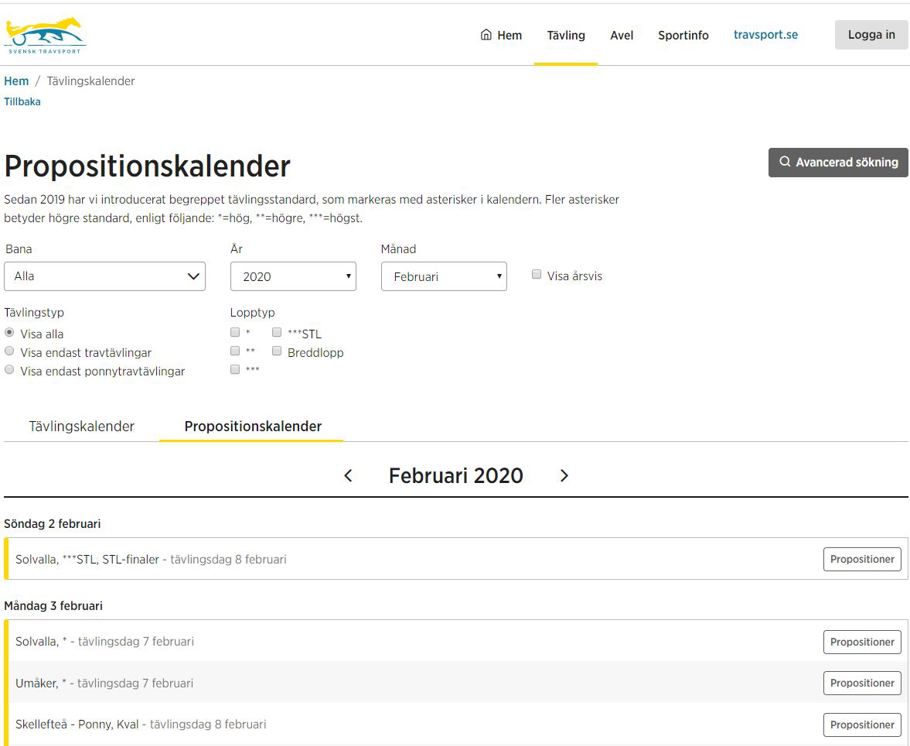
Task: Select Visa endast travtävlingar radio button
Action: (10, 352)
